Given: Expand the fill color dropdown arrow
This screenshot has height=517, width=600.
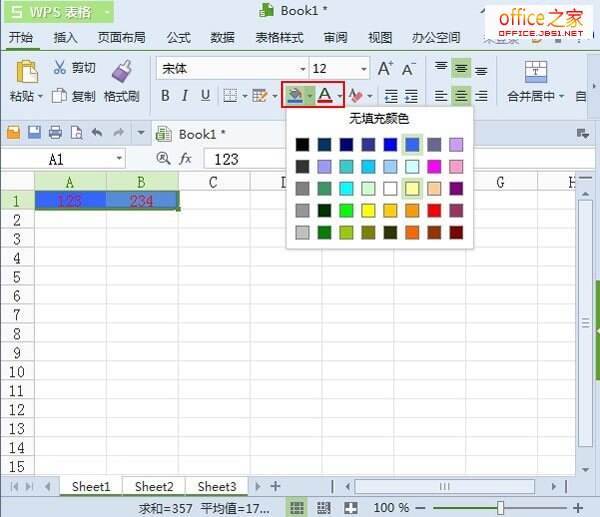Looking at the screenshot, I should [x=310, y=96].
